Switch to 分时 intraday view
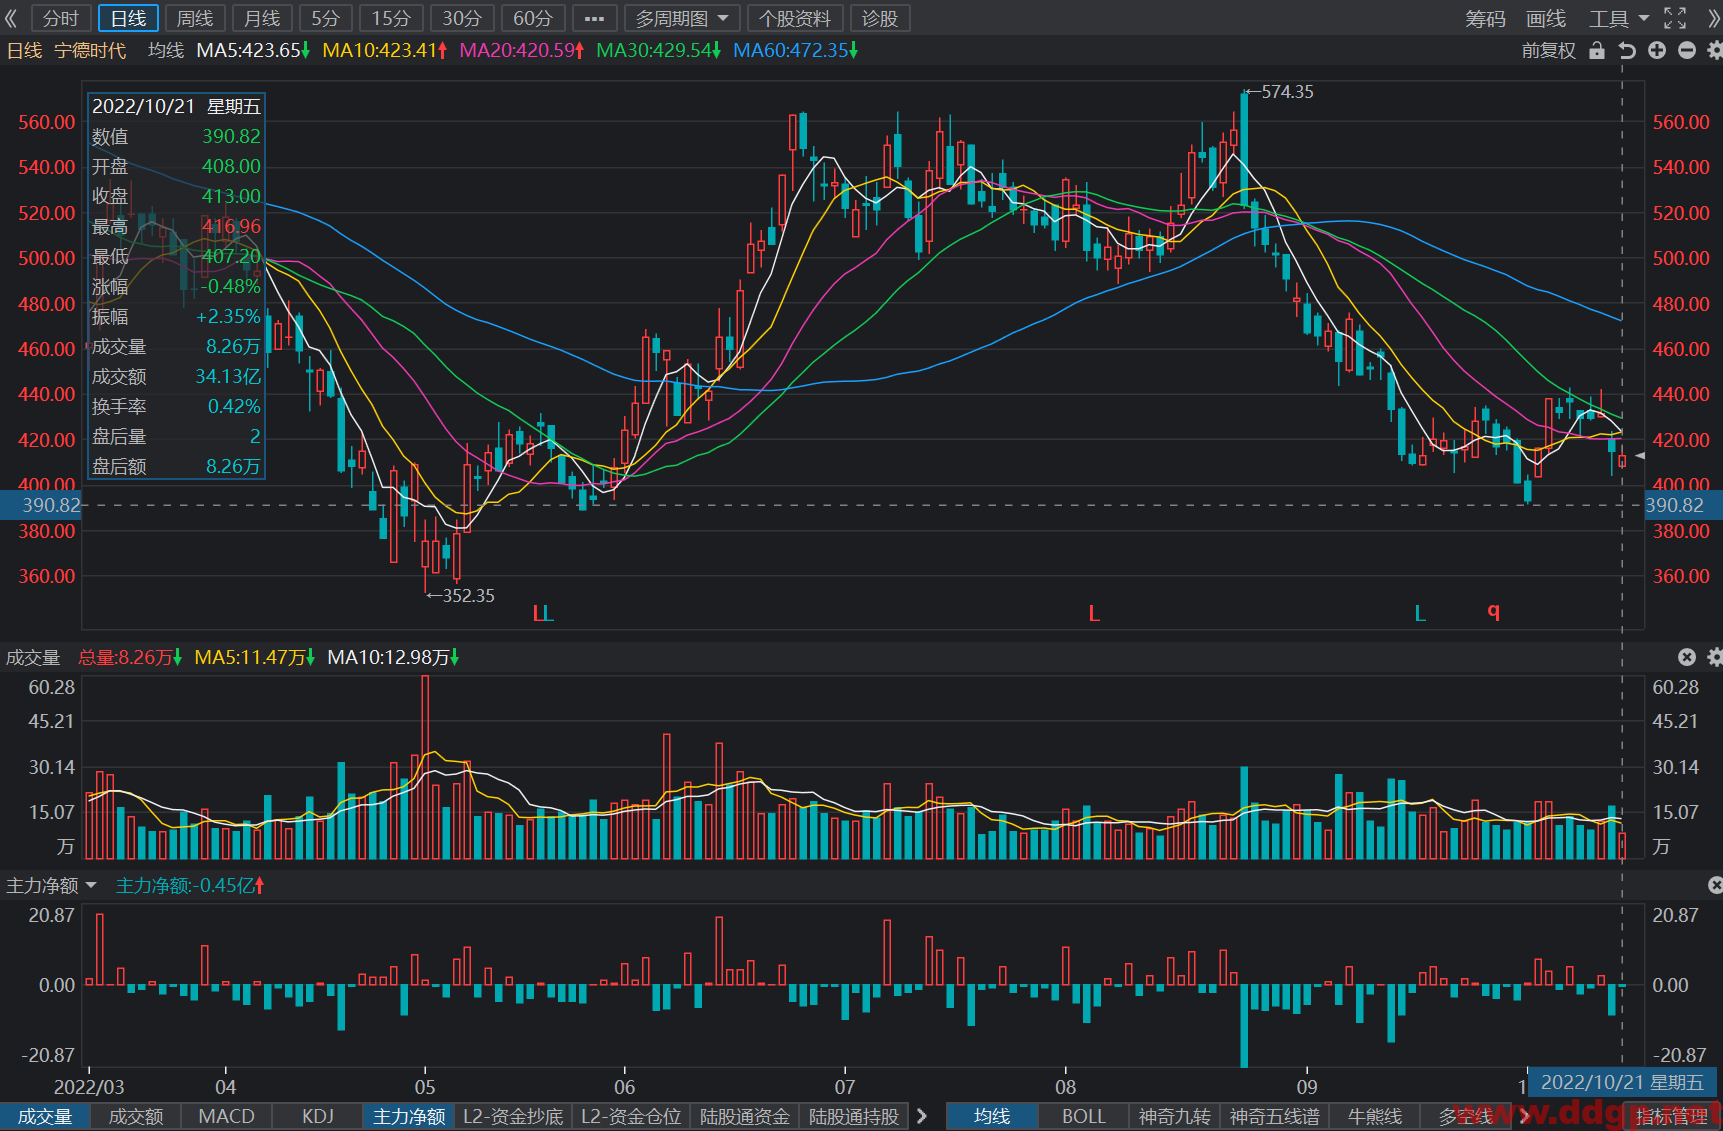The image size is (1723, 1131). click(x=61, y=18)
